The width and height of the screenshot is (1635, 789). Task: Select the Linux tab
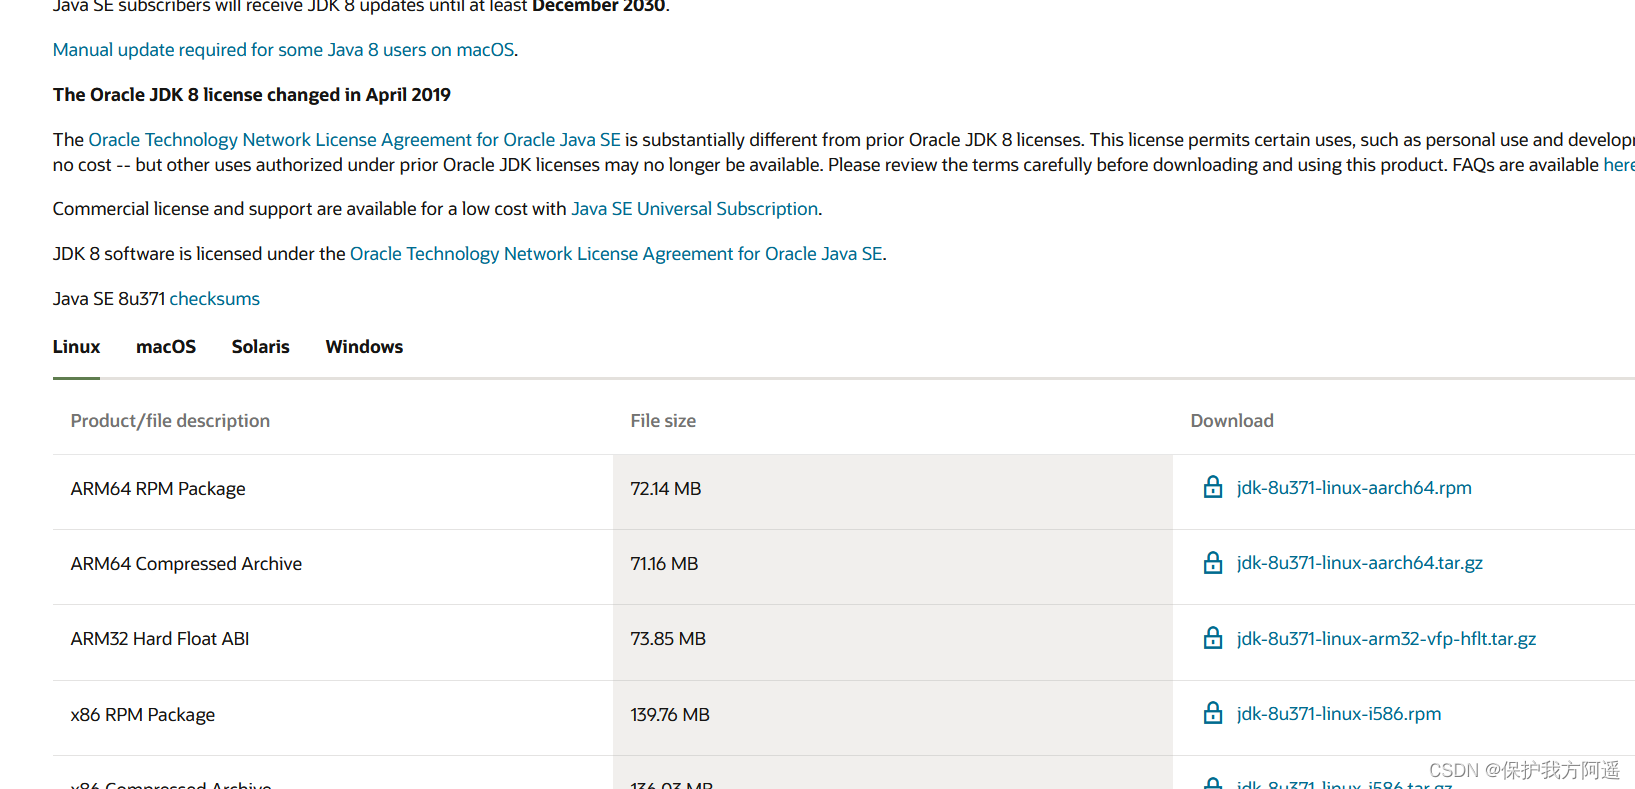coord(76,347)
